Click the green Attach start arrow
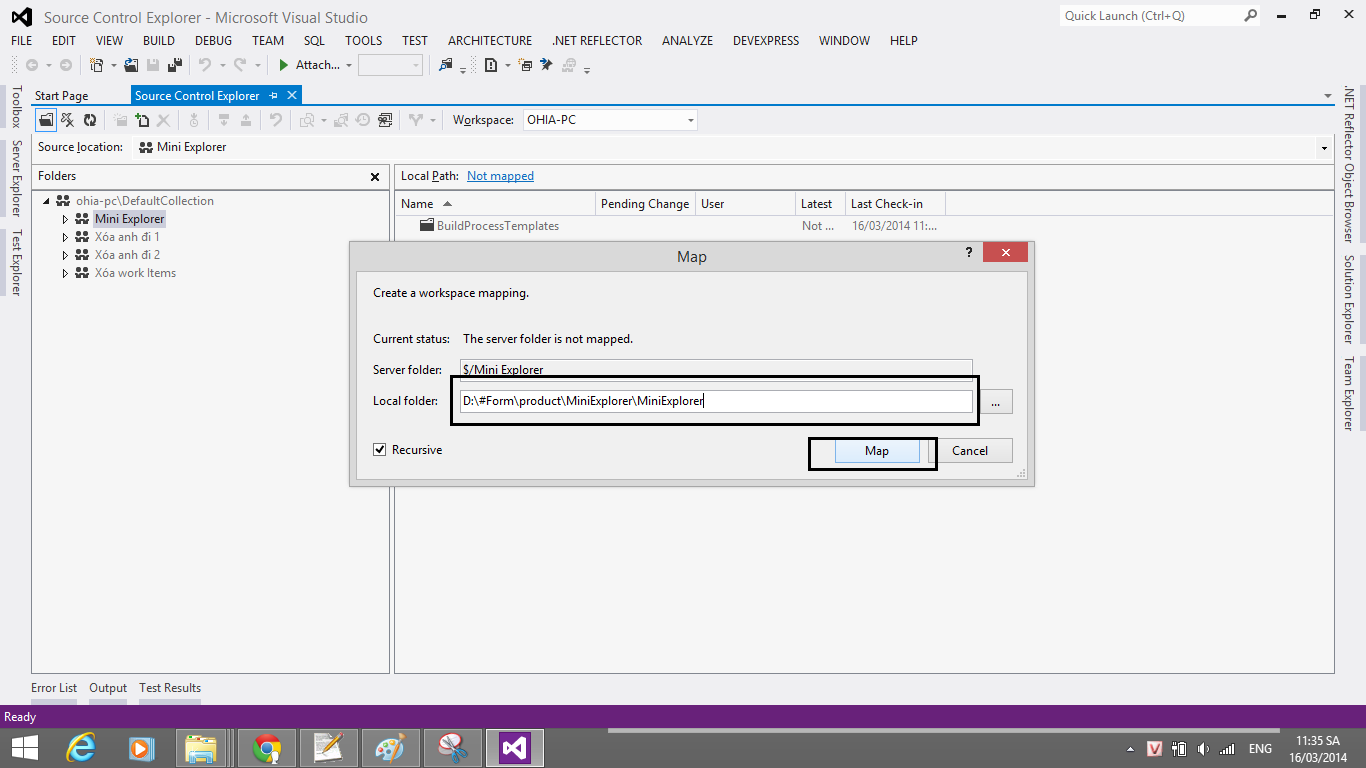1366x768 pixels. [x=284, y=65]
